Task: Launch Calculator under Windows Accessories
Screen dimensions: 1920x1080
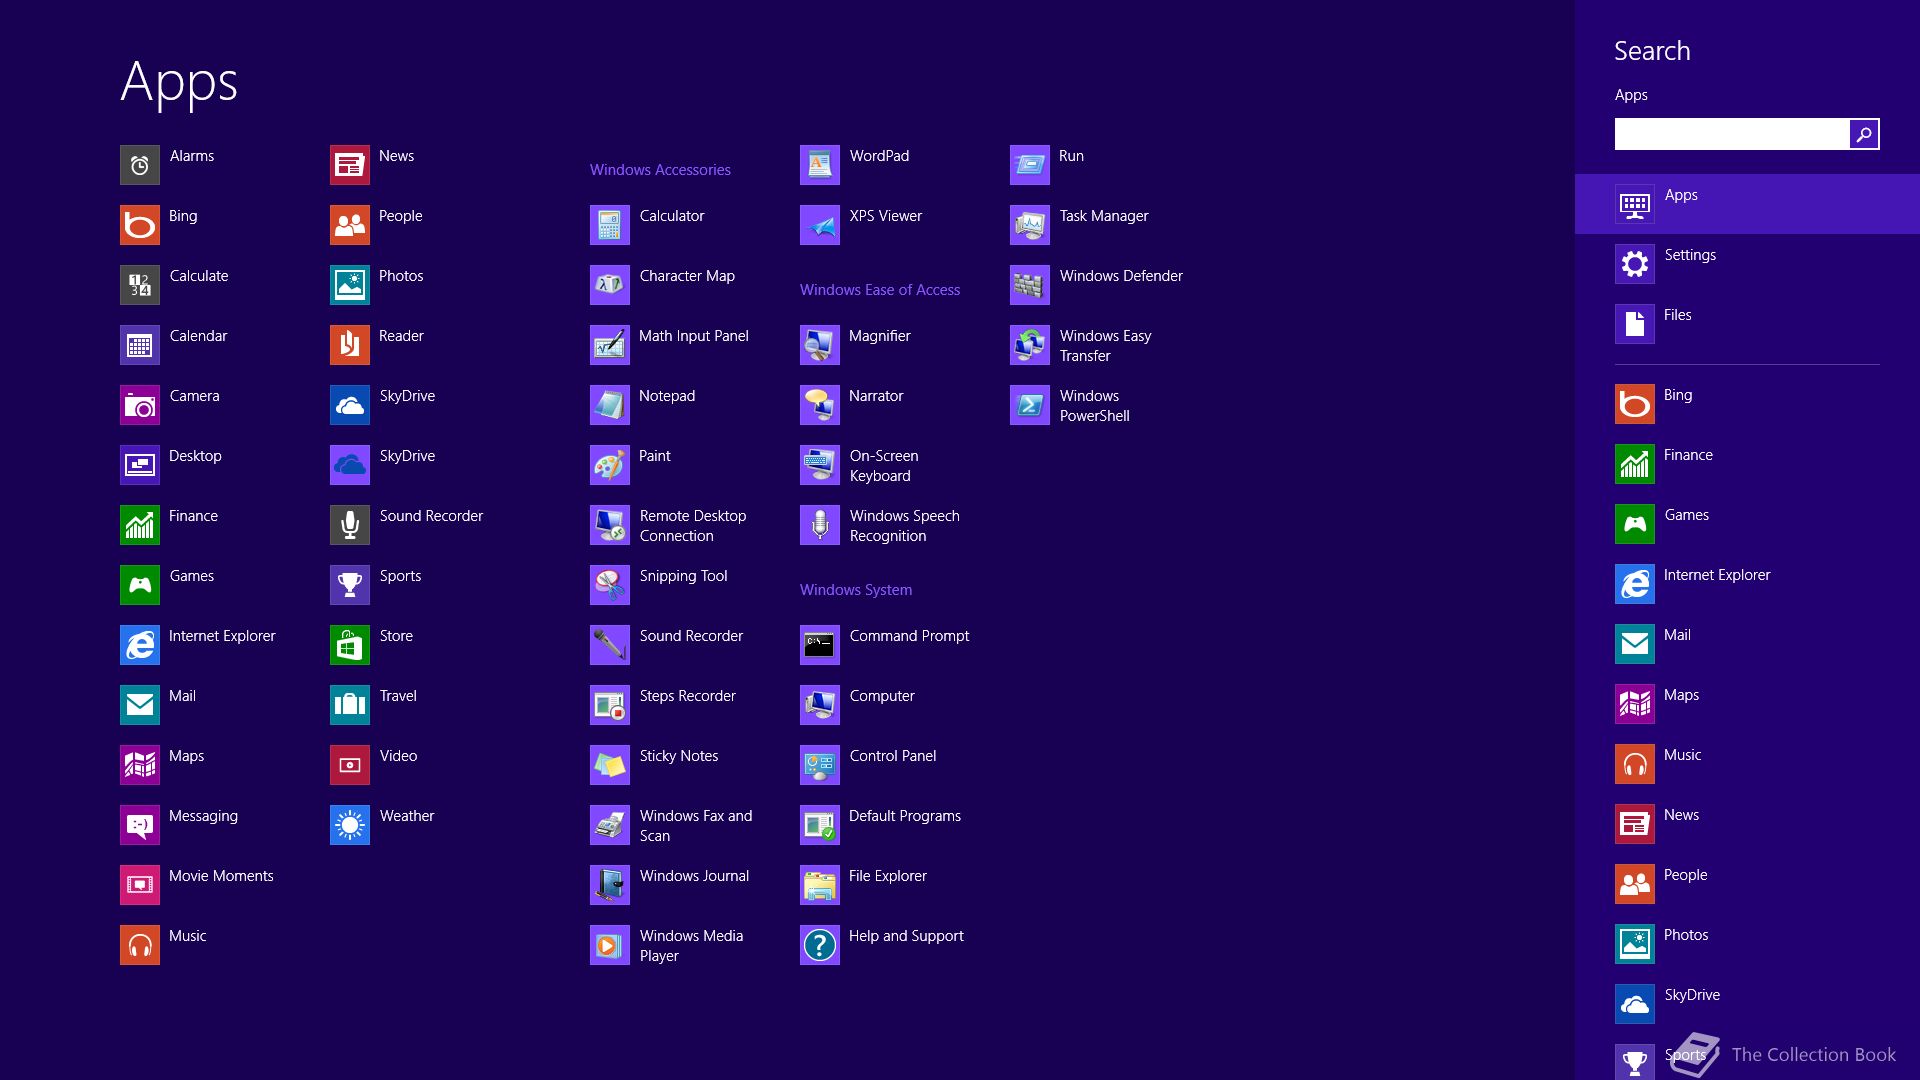Action: tap(610, 225)
